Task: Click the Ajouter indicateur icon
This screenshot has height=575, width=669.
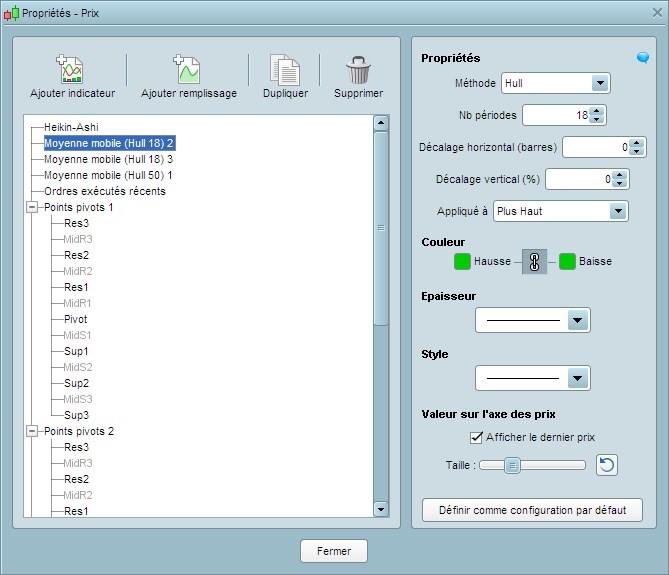Action: (72, 70)
